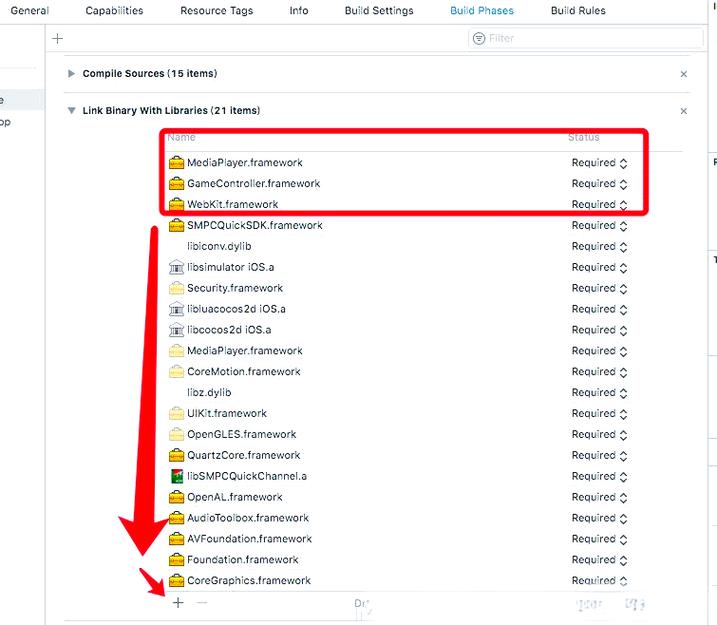Viewport: 717px width, 625px height.
Task: Click the SMPCQuickSDK.framework icon
Action: 176,226
